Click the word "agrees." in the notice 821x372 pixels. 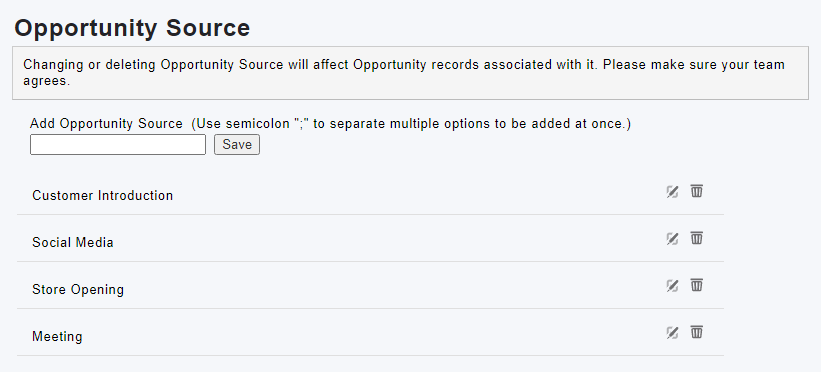tap(46, 82)
